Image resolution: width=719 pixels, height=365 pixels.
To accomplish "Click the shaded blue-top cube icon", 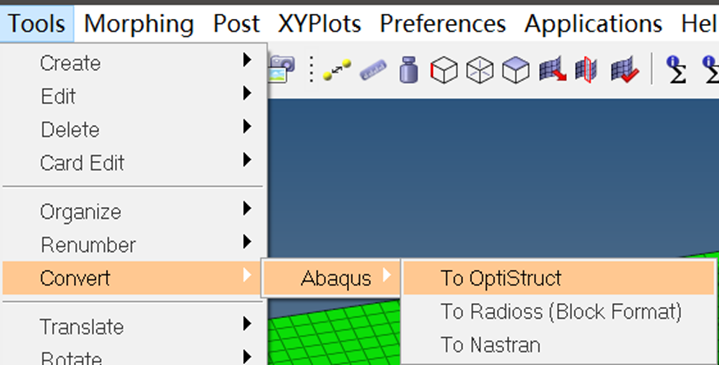I will (x=515, y=70).
